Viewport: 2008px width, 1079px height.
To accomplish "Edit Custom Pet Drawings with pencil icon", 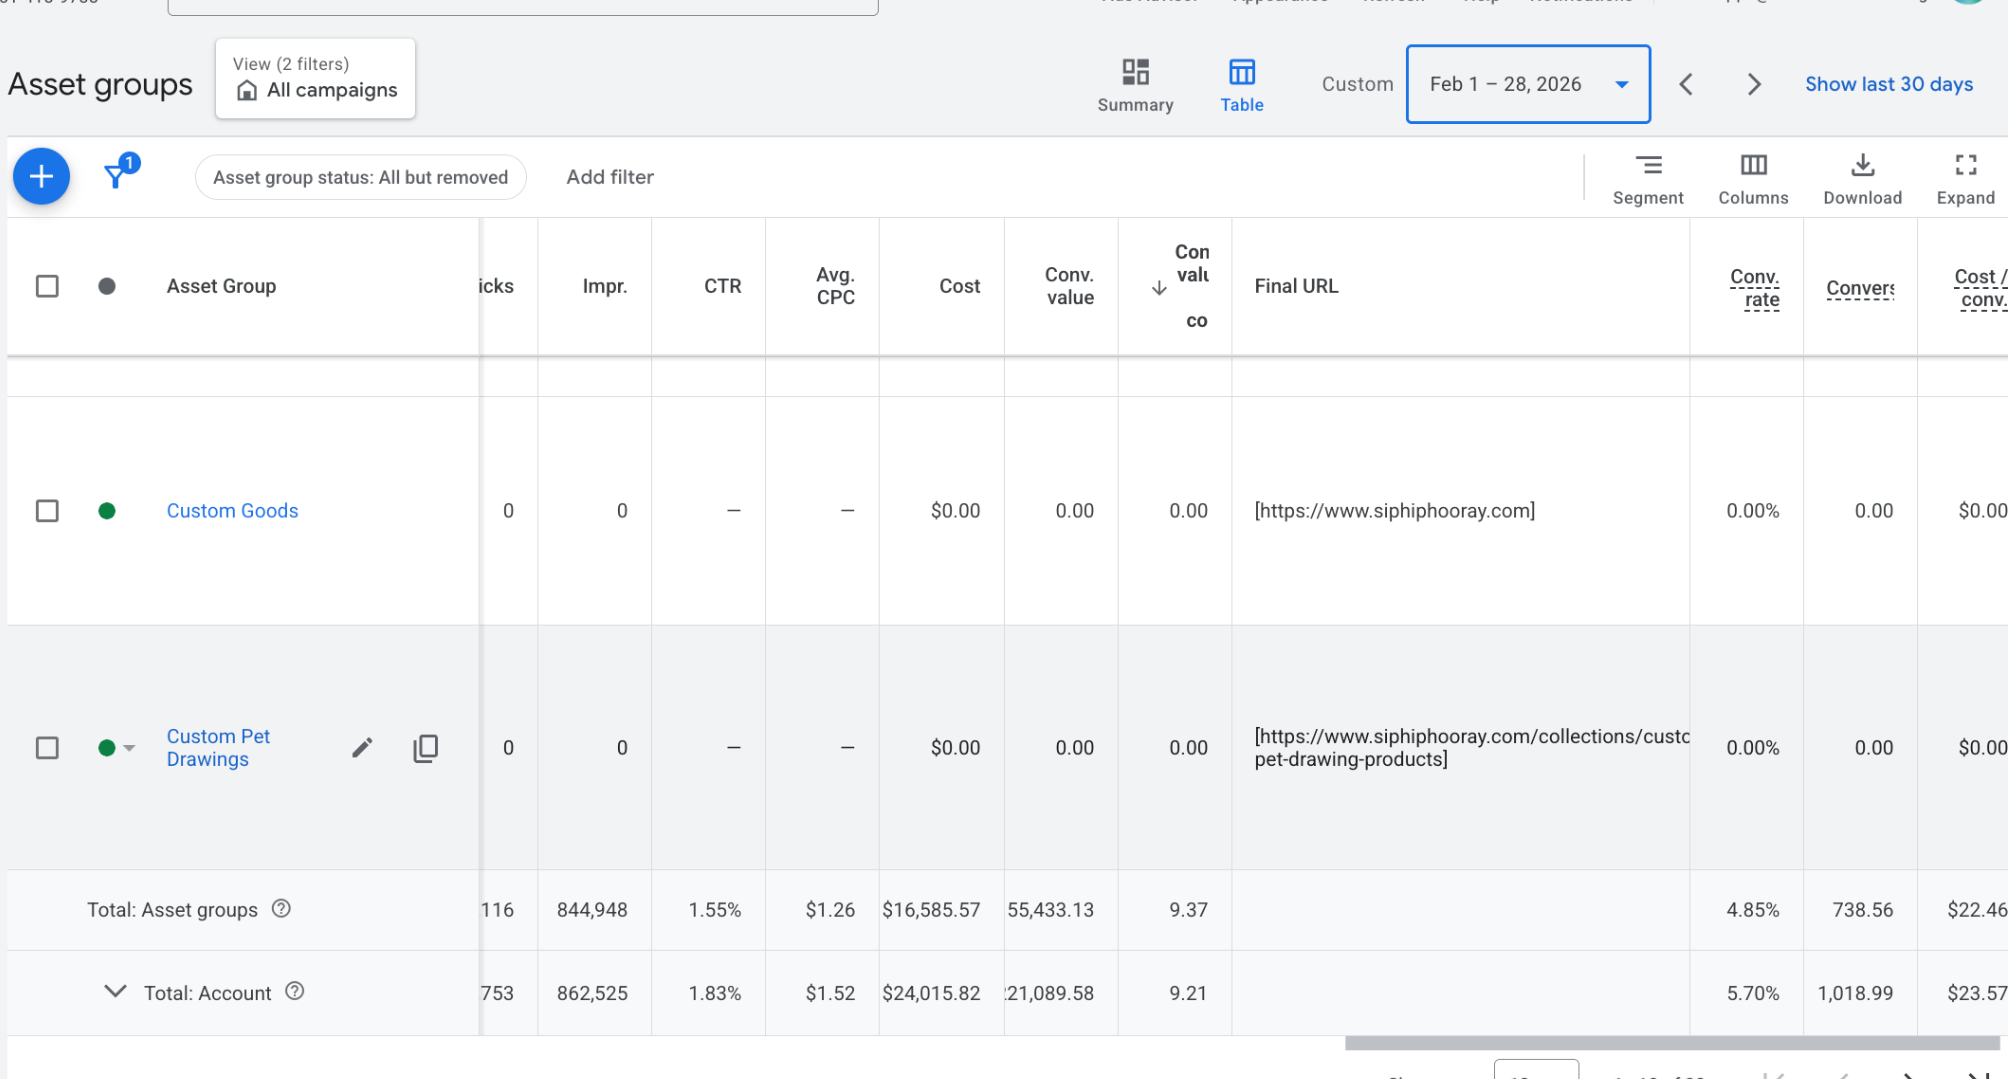I will pyautogui.click(x=362, y=748).
